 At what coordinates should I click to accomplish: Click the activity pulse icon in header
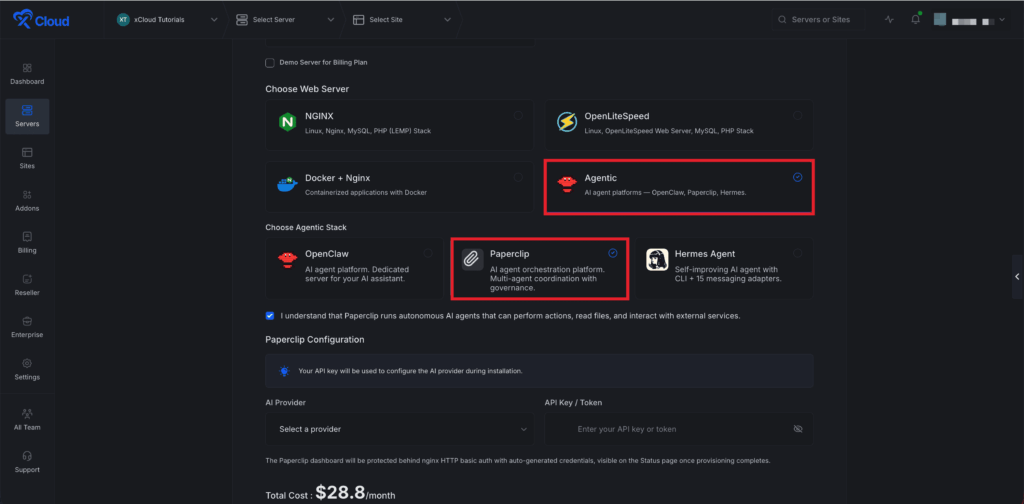point(889,20)
